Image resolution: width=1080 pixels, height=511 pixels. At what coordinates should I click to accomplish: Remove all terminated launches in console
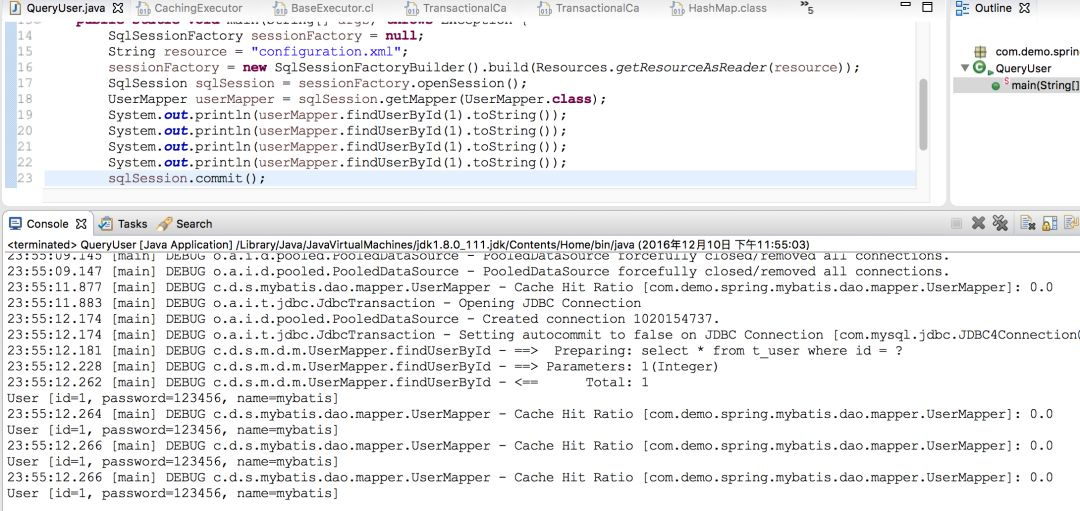pyautogui.click(x=1000, y=223)
